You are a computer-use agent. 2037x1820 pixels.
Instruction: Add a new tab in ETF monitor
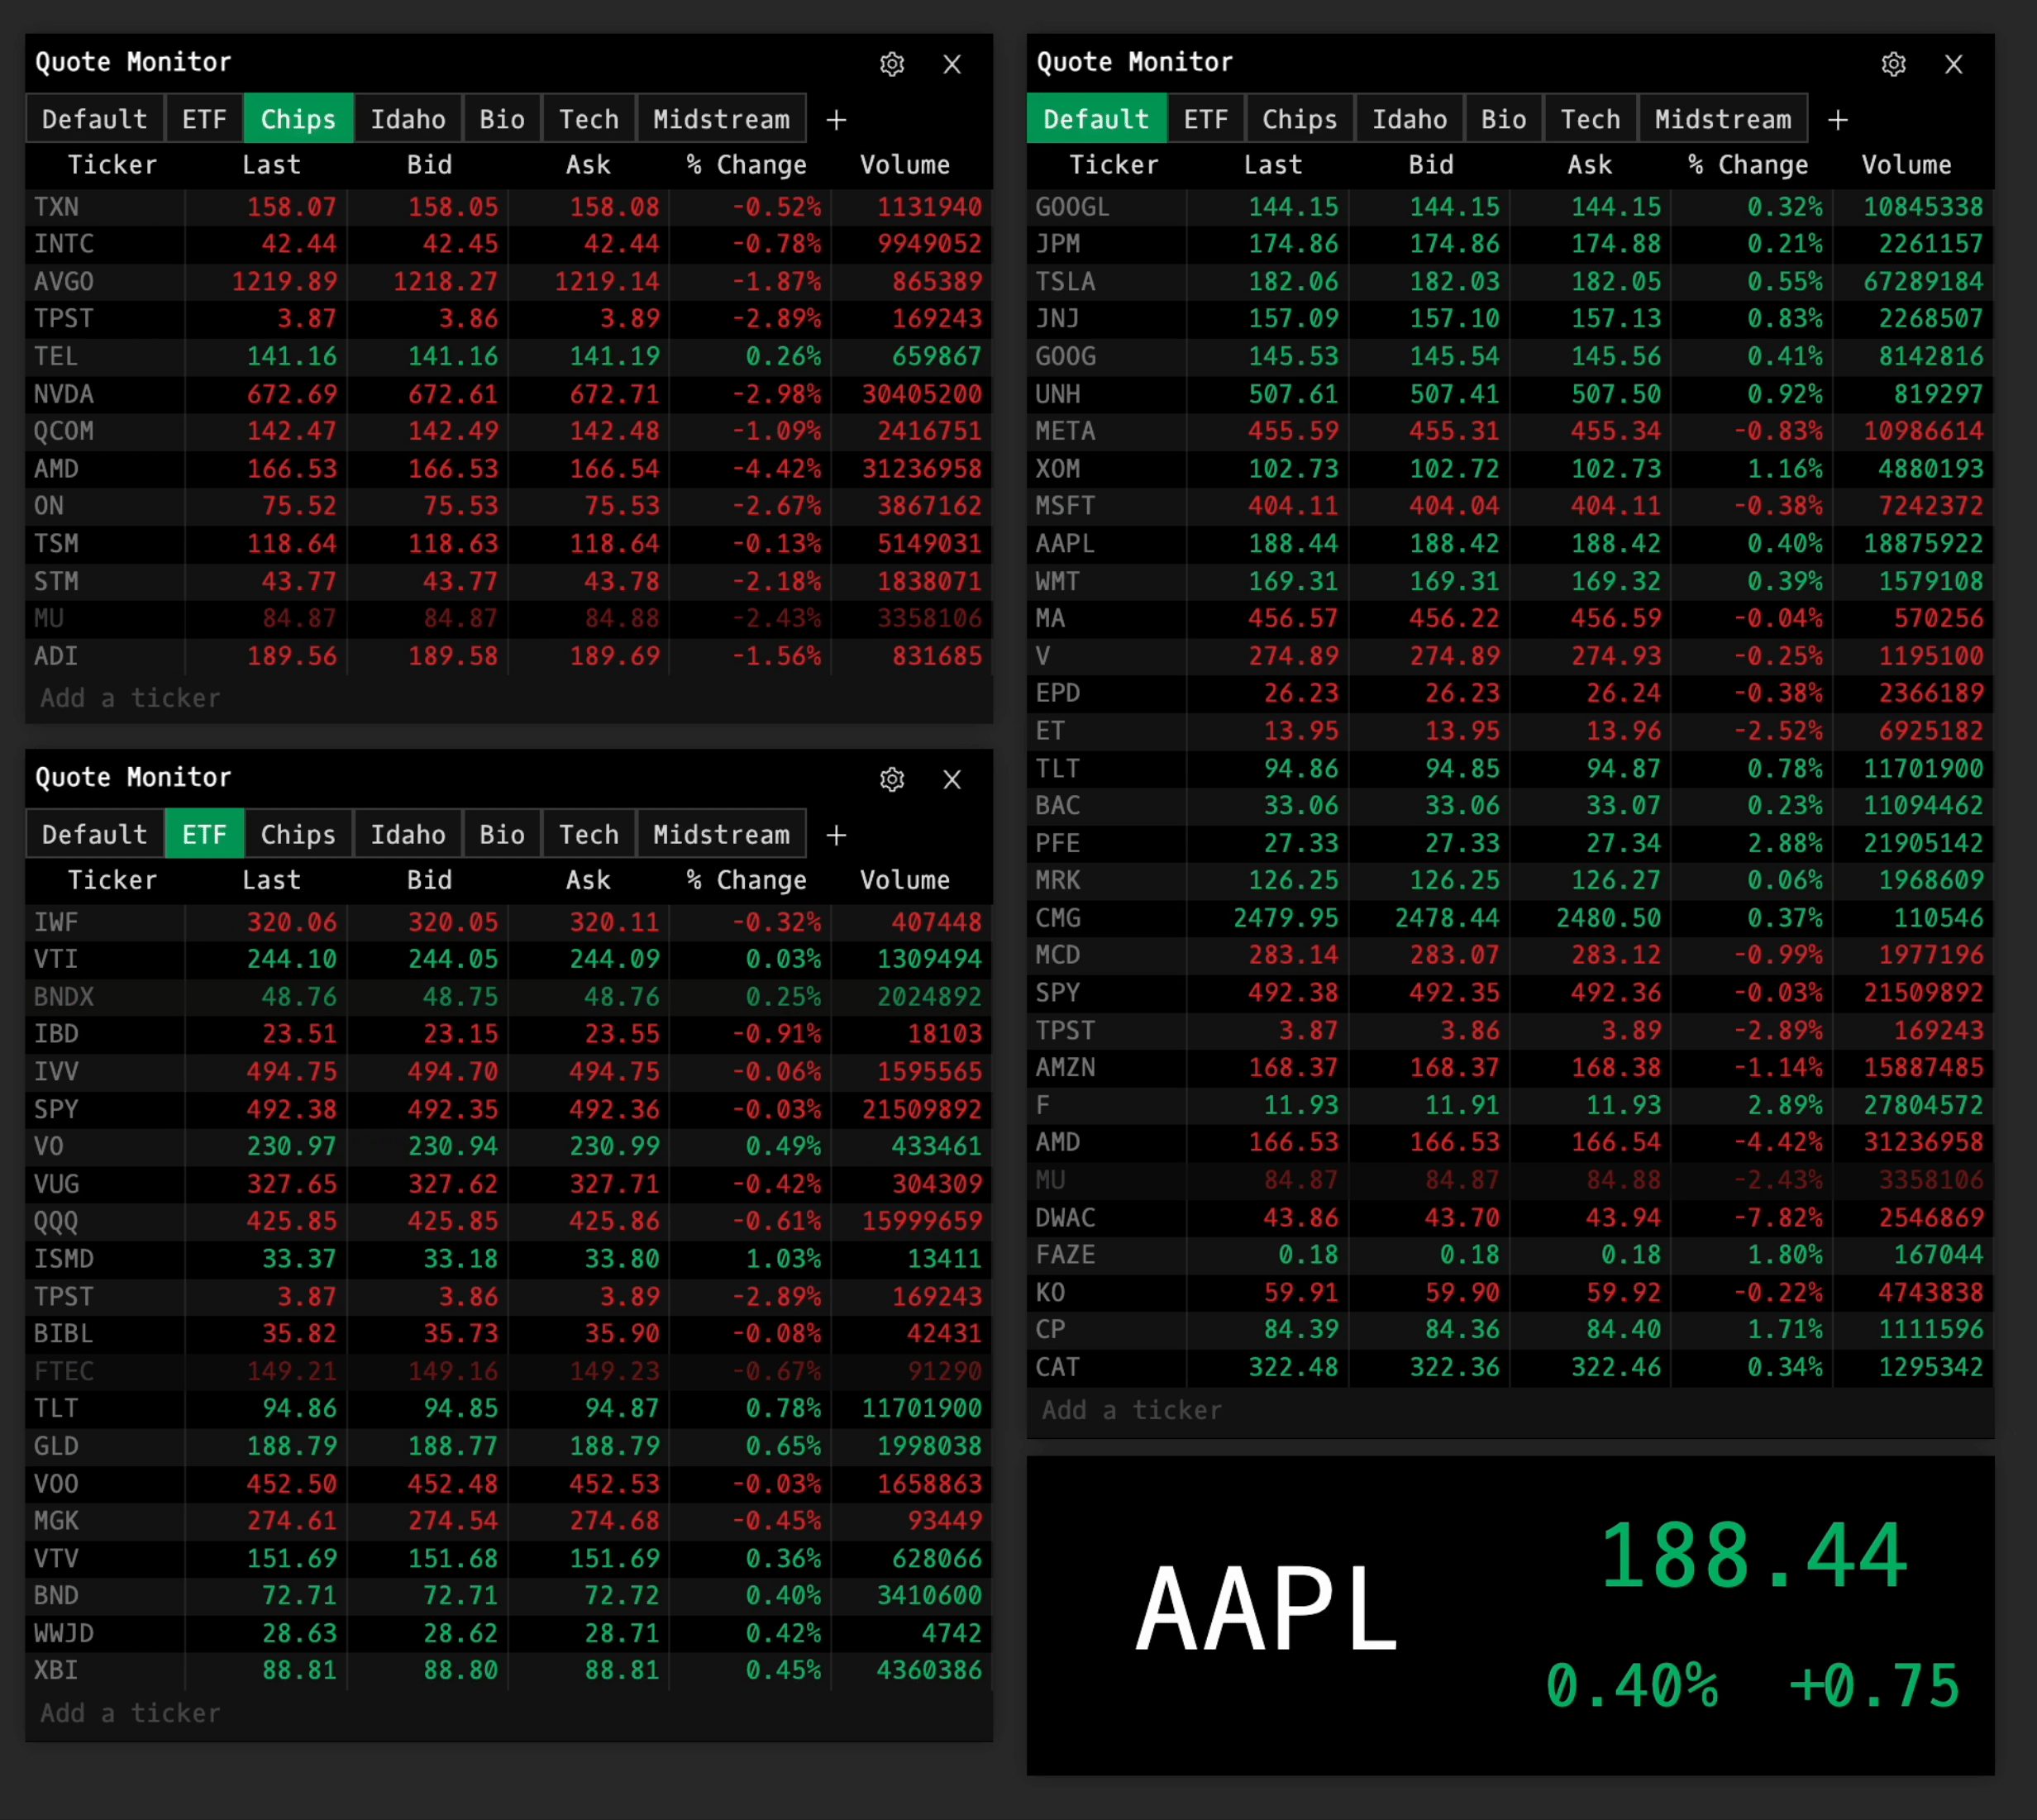836,835
